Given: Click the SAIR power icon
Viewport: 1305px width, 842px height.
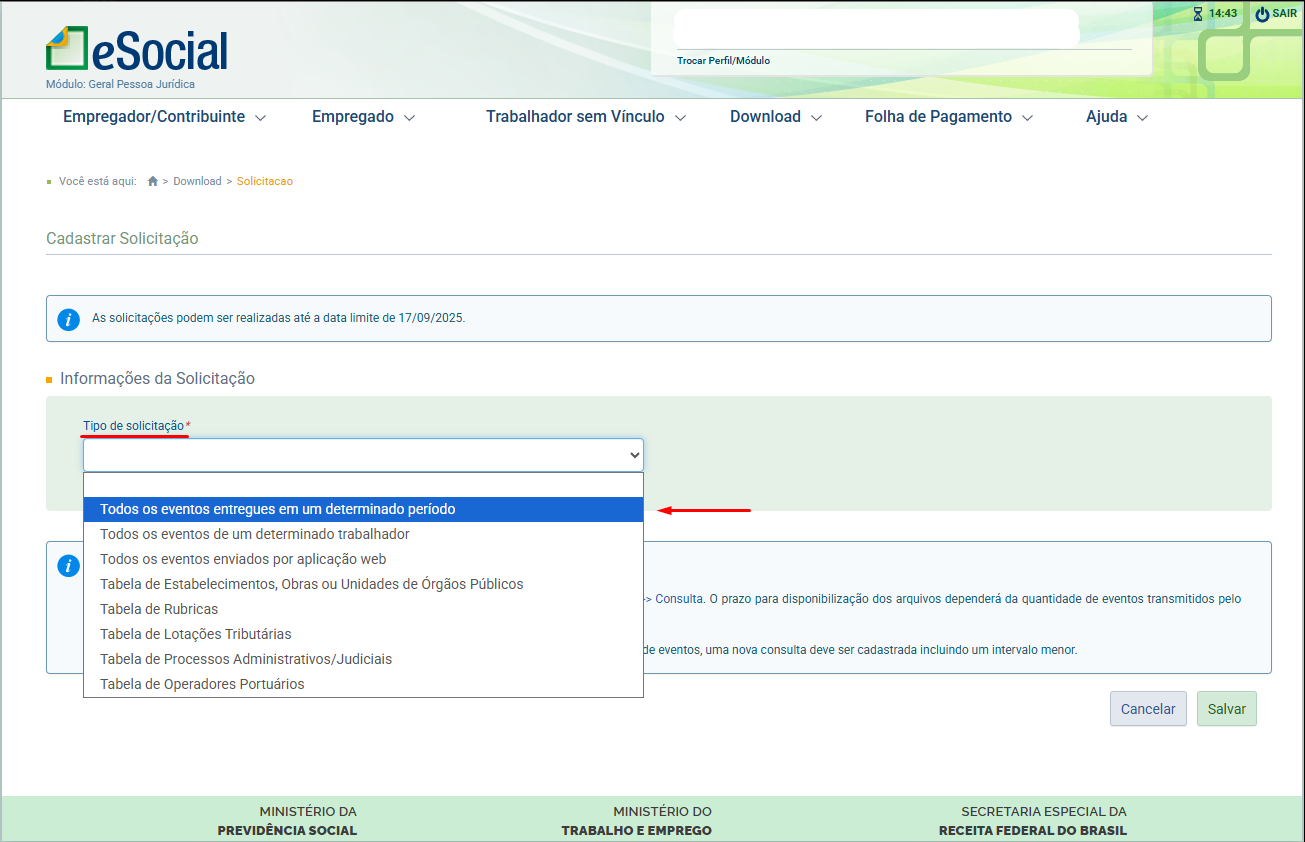Looking at the screenshot, I should [1262, 14].
